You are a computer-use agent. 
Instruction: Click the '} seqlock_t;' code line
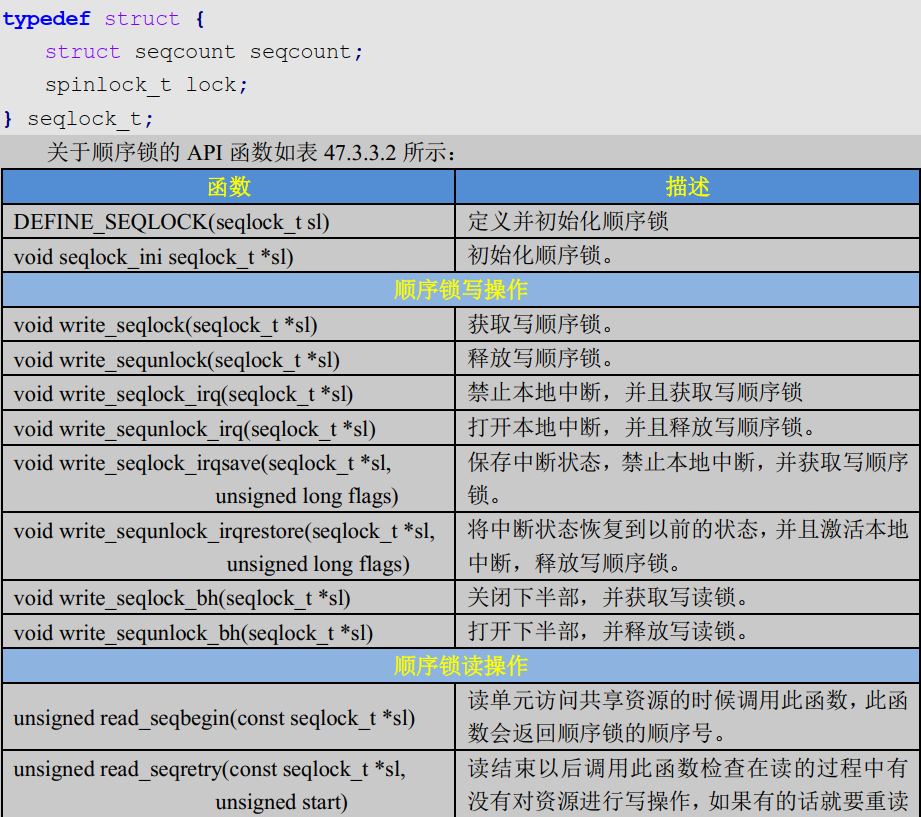click(x=79, y=119)
